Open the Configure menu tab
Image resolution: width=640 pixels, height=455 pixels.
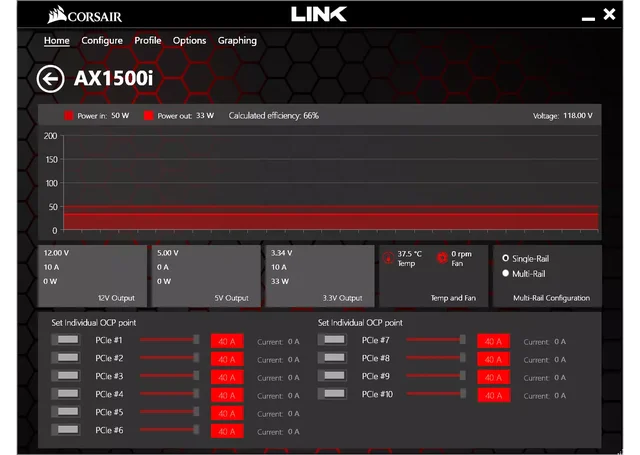point(102,41)
